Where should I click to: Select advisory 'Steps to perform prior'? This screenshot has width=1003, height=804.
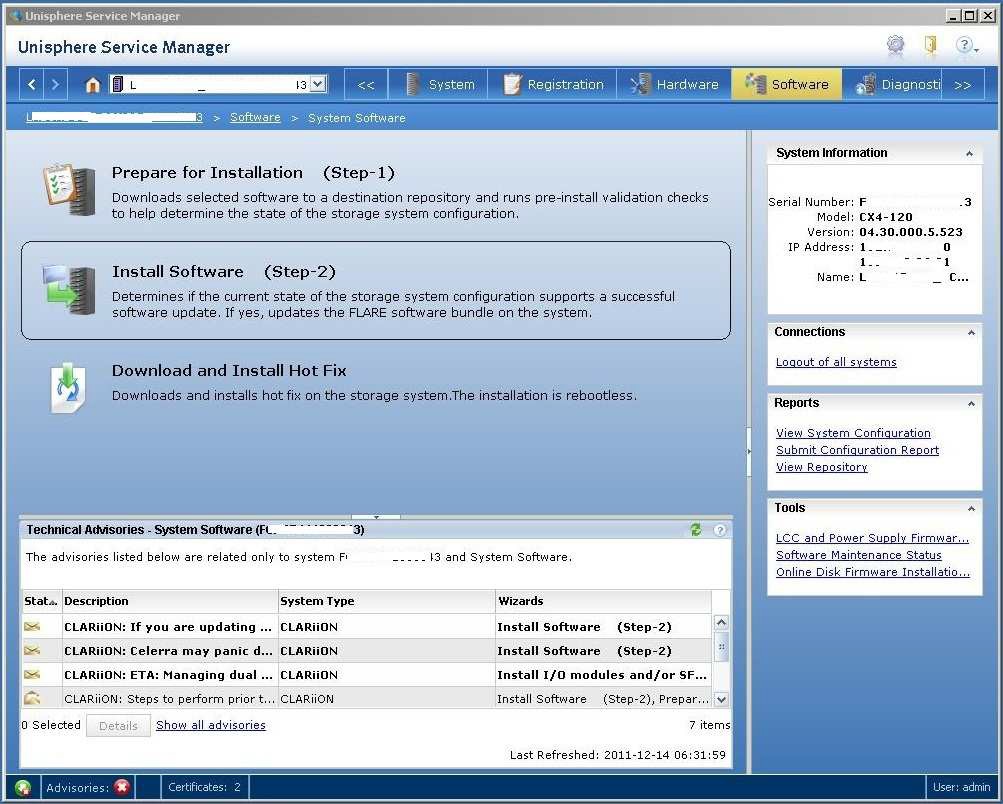[x=367, y=698]
